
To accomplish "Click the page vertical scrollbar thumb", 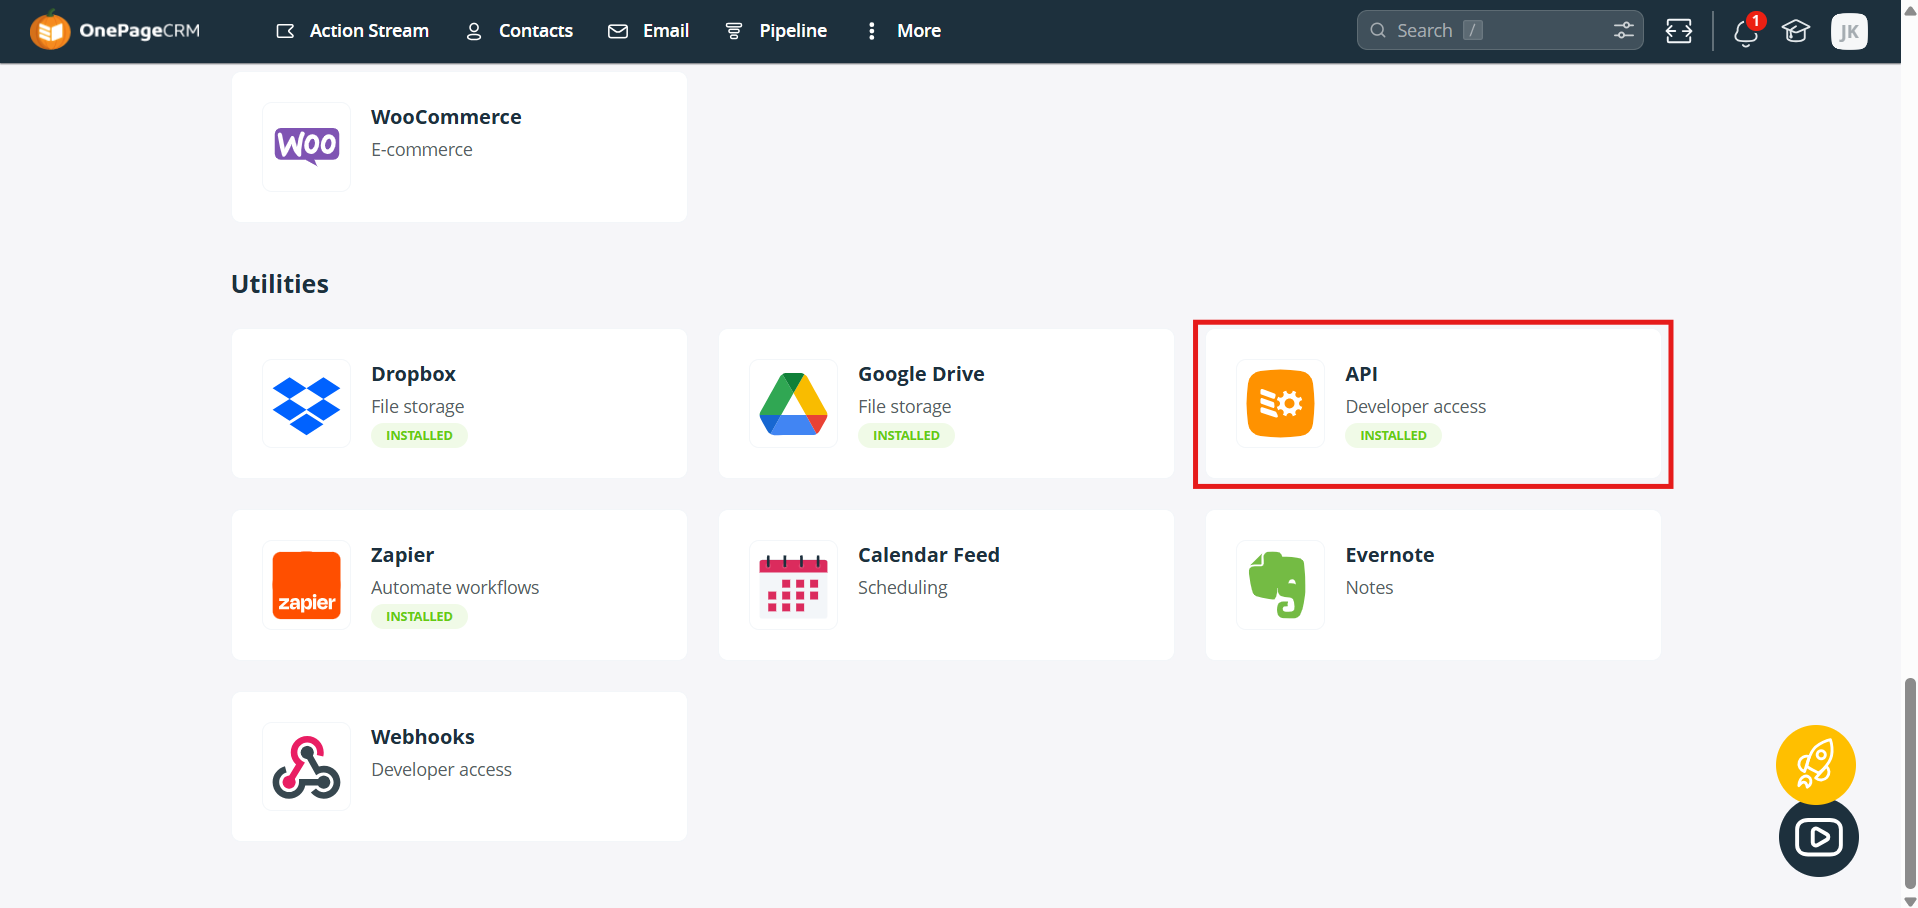I will coord(1910,783).
